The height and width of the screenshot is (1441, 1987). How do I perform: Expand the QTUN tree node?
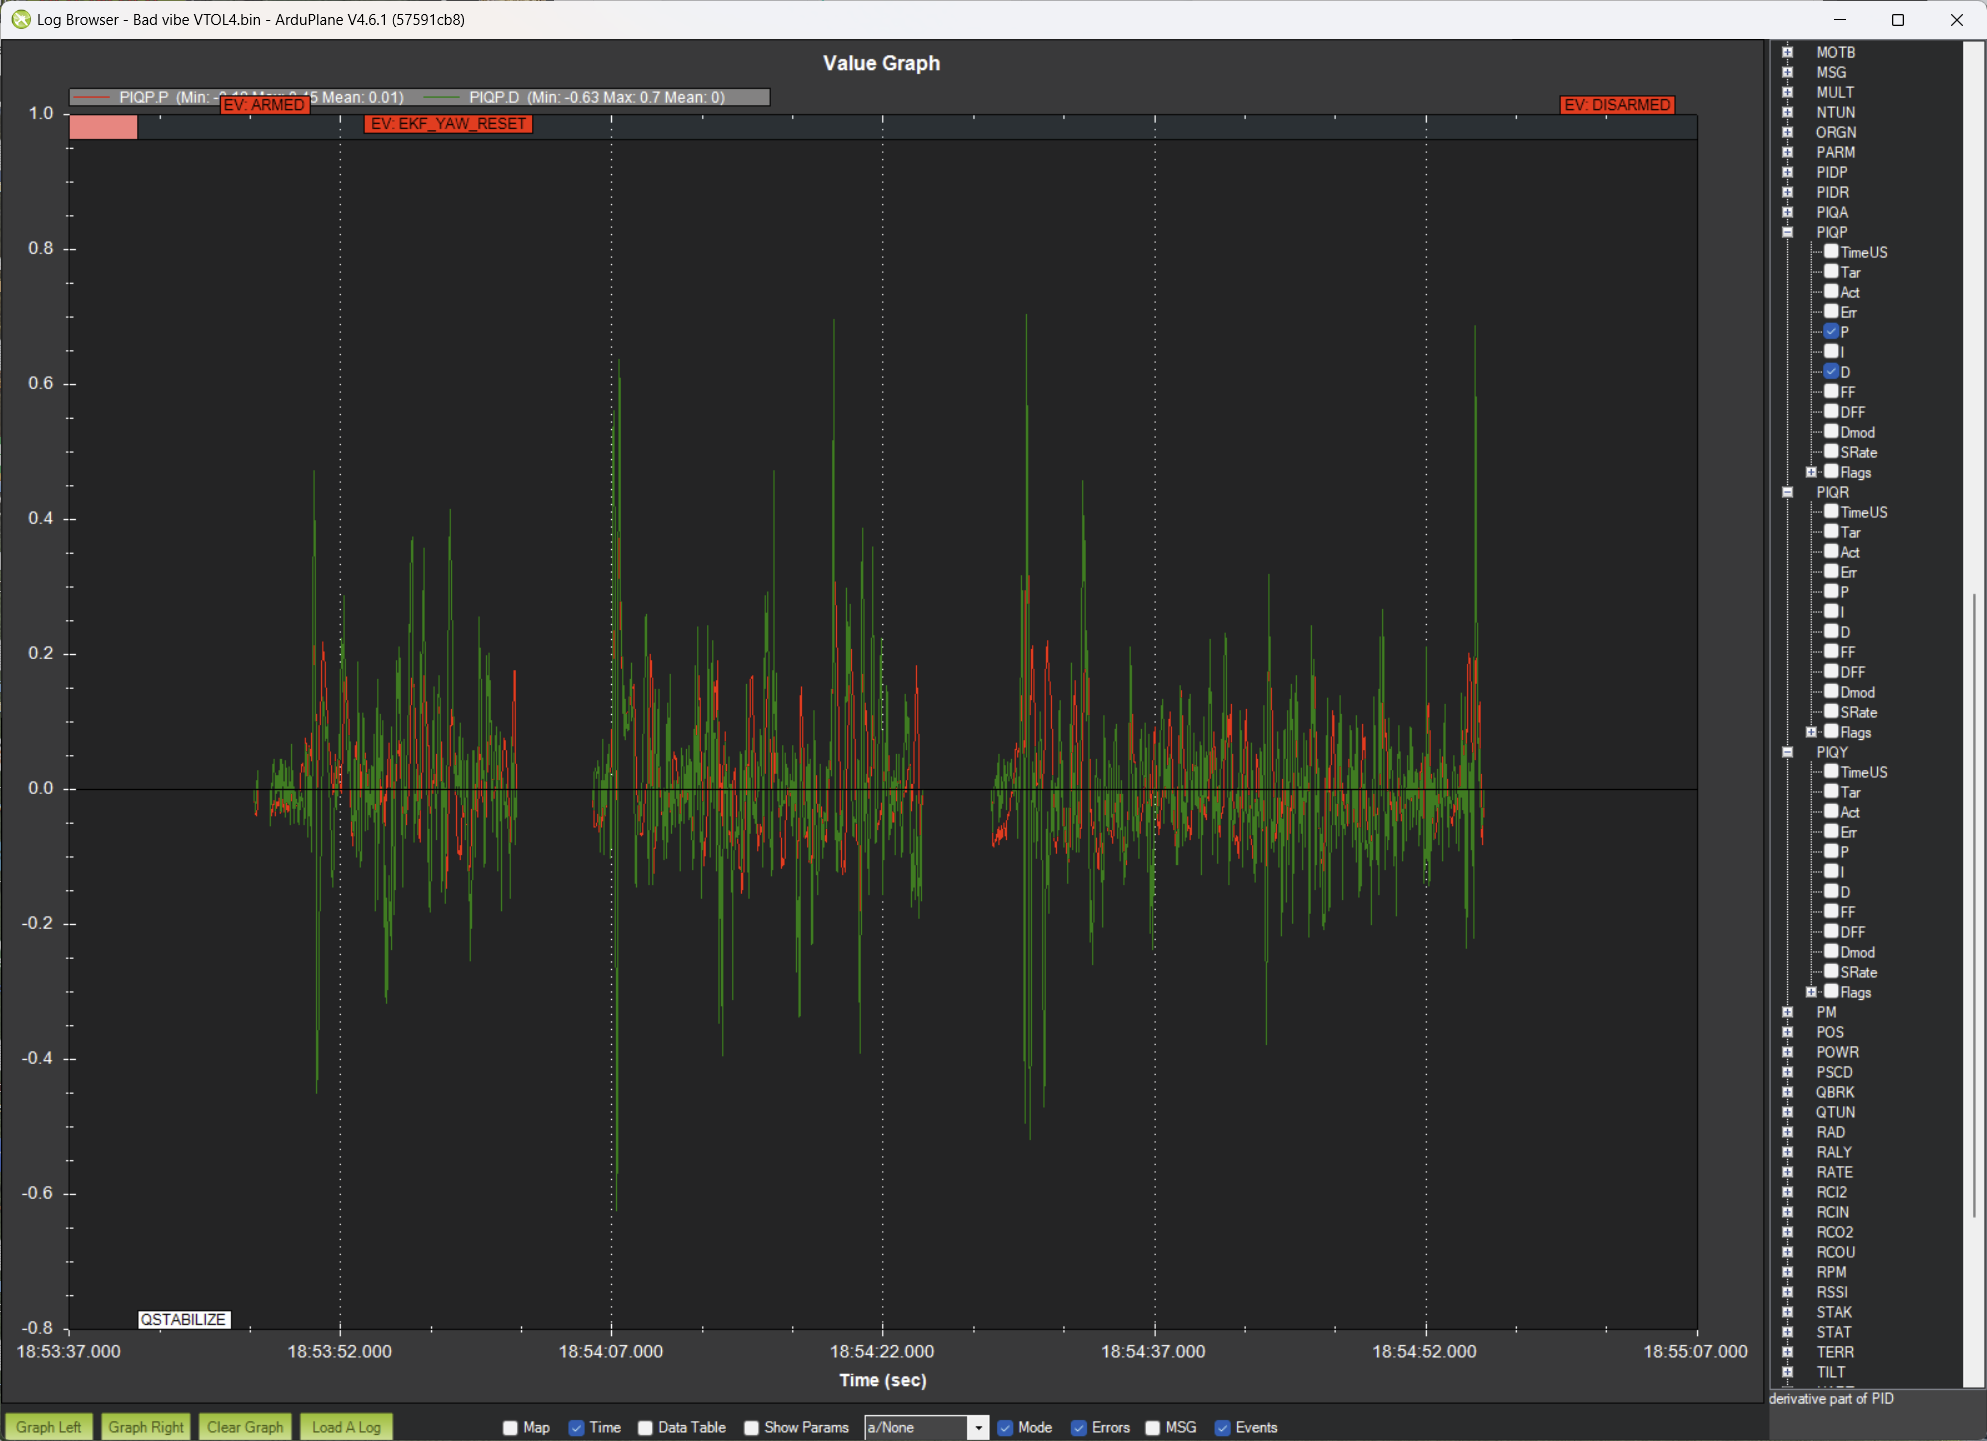1788,1112
